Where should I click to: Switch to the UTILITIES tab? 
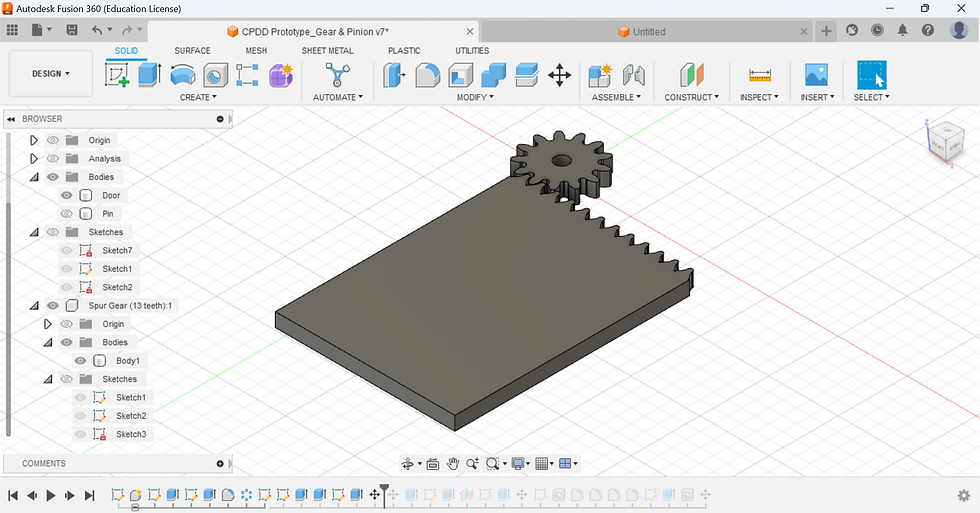(472, 51)
